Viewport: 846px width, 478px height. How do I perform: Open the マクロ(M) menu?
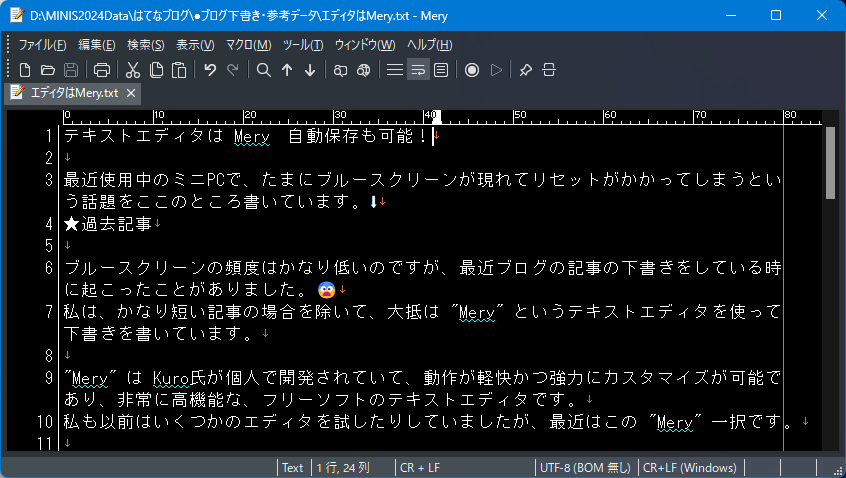point(249,45)
